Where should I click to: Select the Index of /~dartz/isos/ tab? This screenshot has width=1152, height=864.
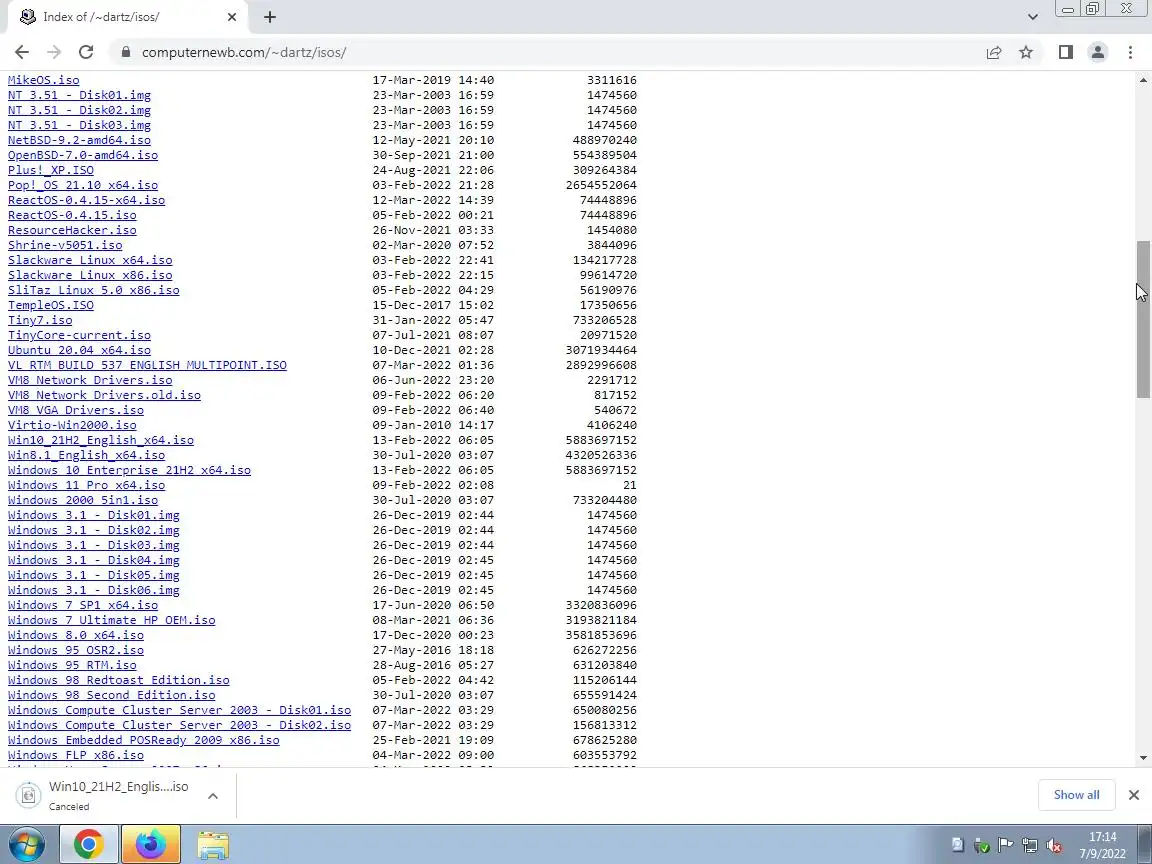(129, 17)
